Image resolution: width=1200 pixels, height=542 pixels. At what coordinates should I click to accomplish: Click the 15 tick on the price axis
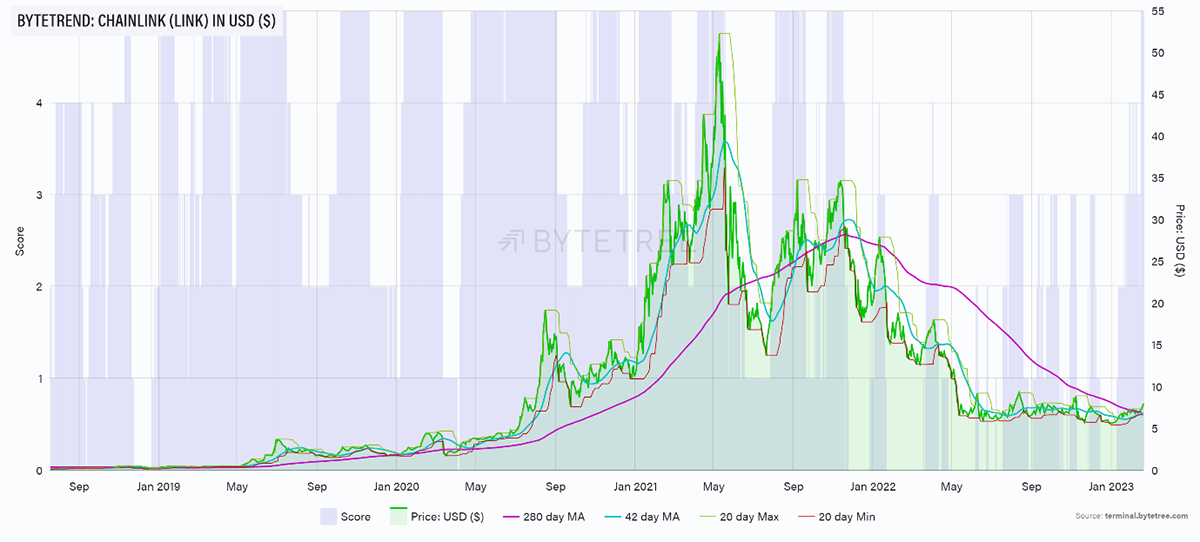[x=1158, y=345]
